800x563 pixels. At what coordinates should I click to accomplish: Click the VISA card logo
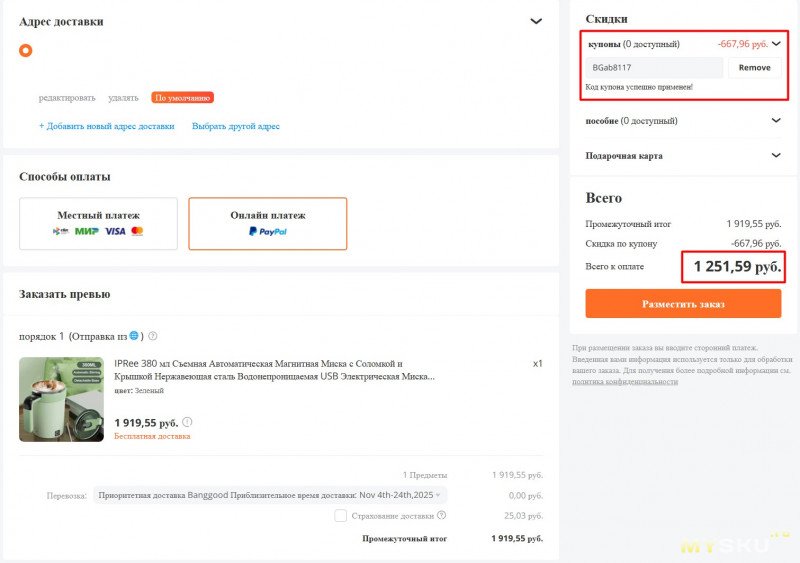coord(115,231)
